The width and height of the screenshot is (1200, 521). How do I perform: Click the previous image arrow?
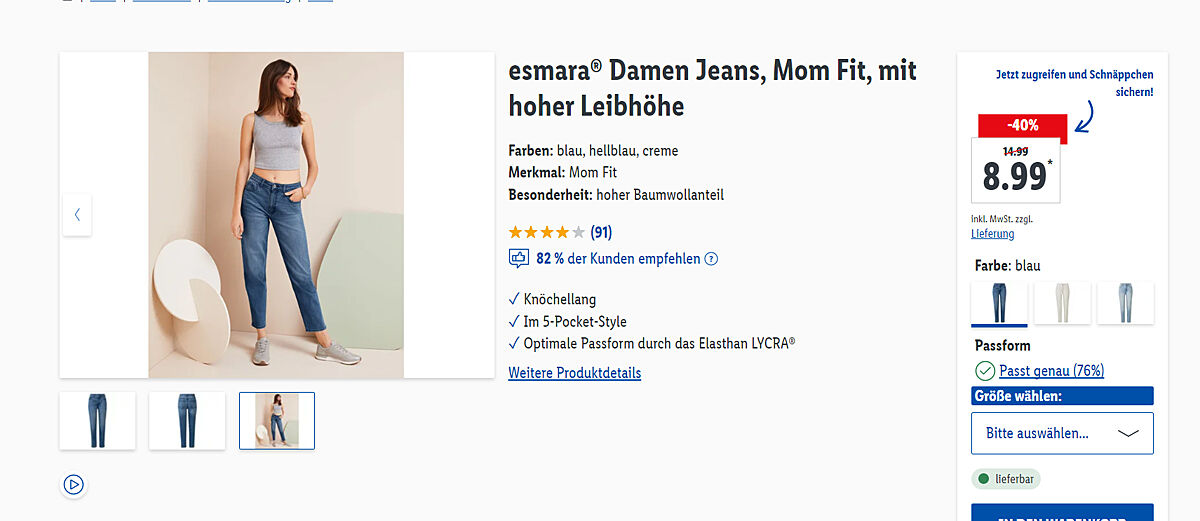[77, 215]
